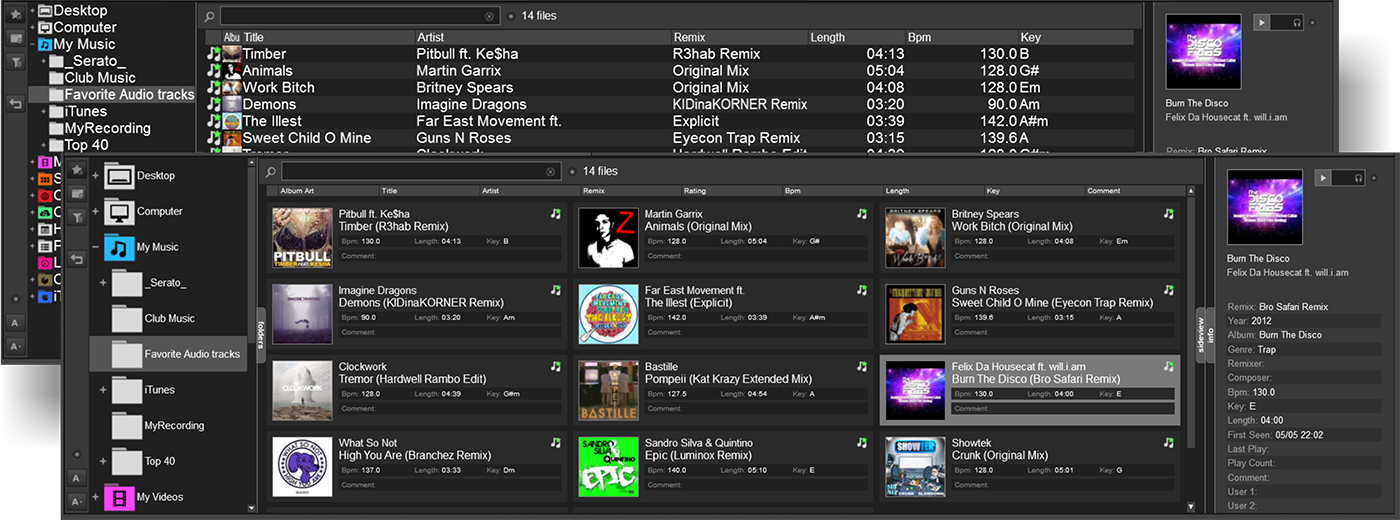The height and width of the screenshot is (520, 1400).
Task: Expand the My Videos folder node
Action: [96, 496]
